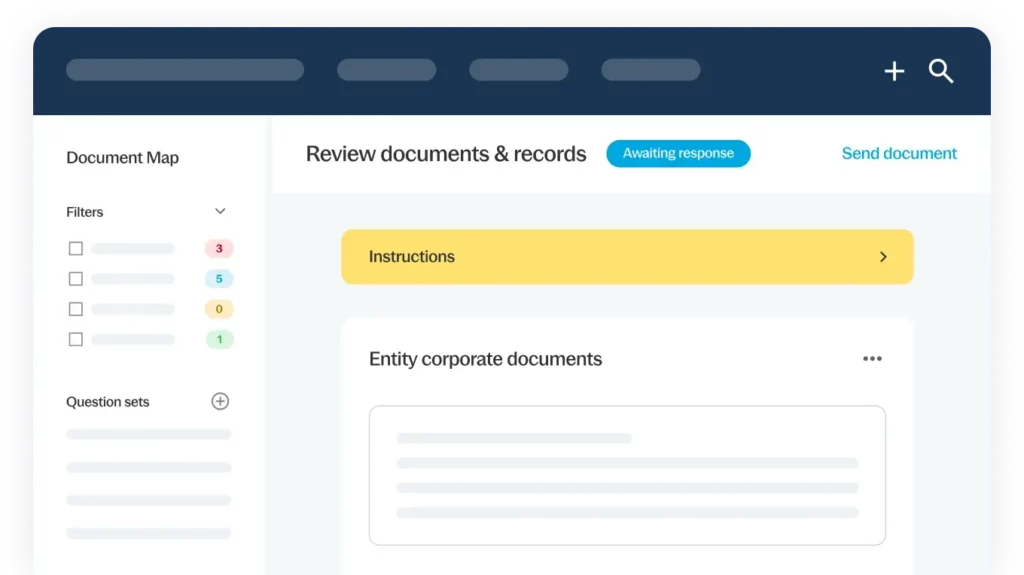
Task: Expand the yellow Instructions banner arrow
Action: click(882, 257)
